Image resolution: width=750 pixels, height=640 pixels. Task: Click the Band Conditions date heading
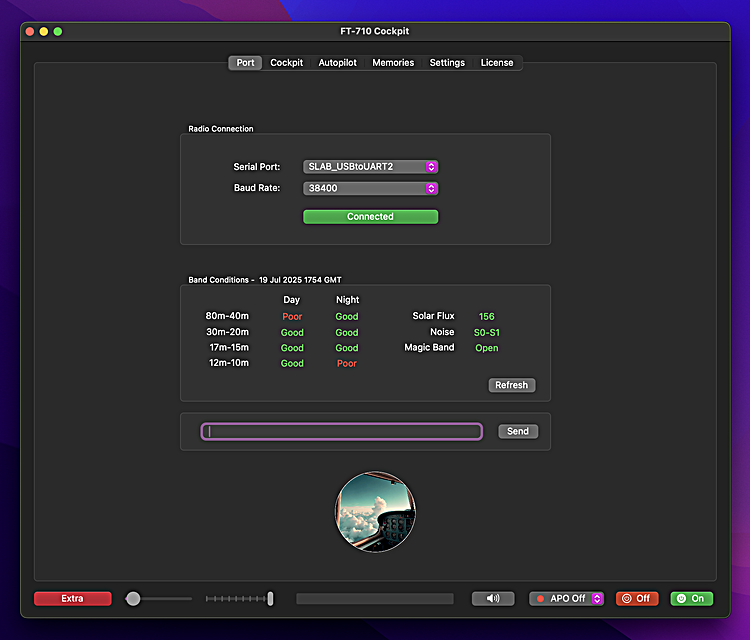pos(265,280)
